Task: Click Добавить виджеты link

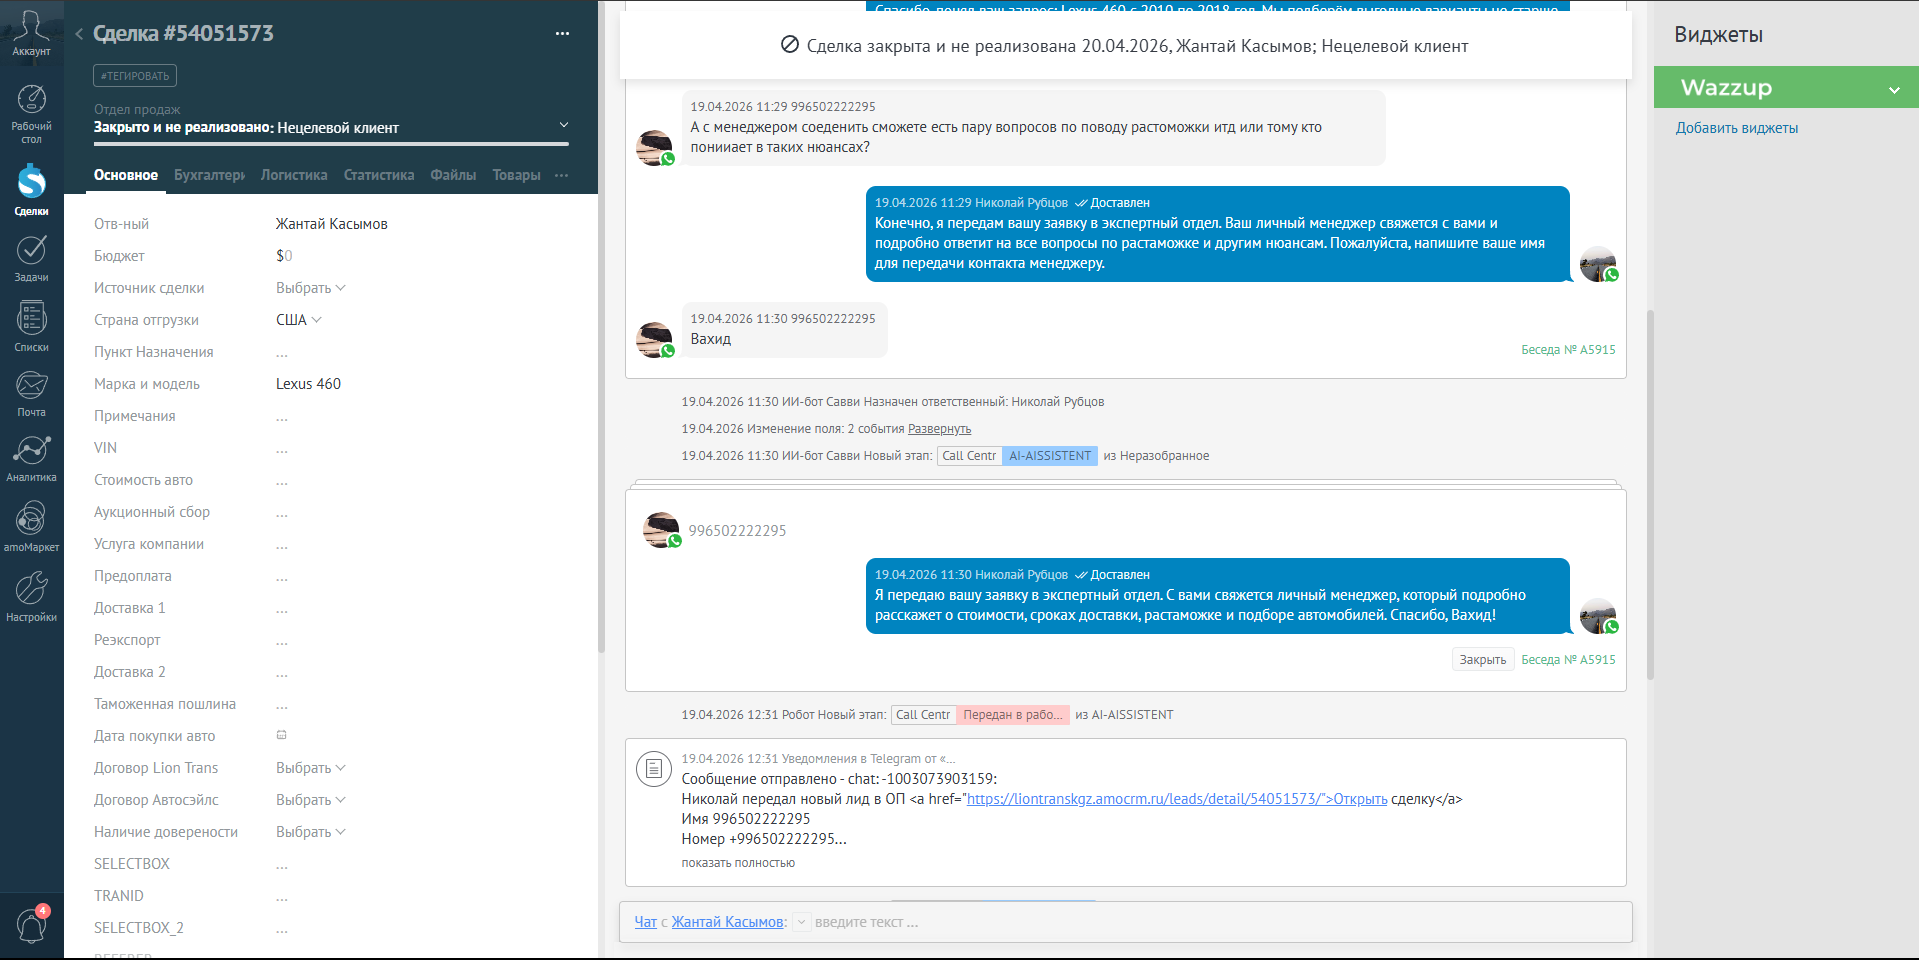Action: click(x=1737, y=128)
